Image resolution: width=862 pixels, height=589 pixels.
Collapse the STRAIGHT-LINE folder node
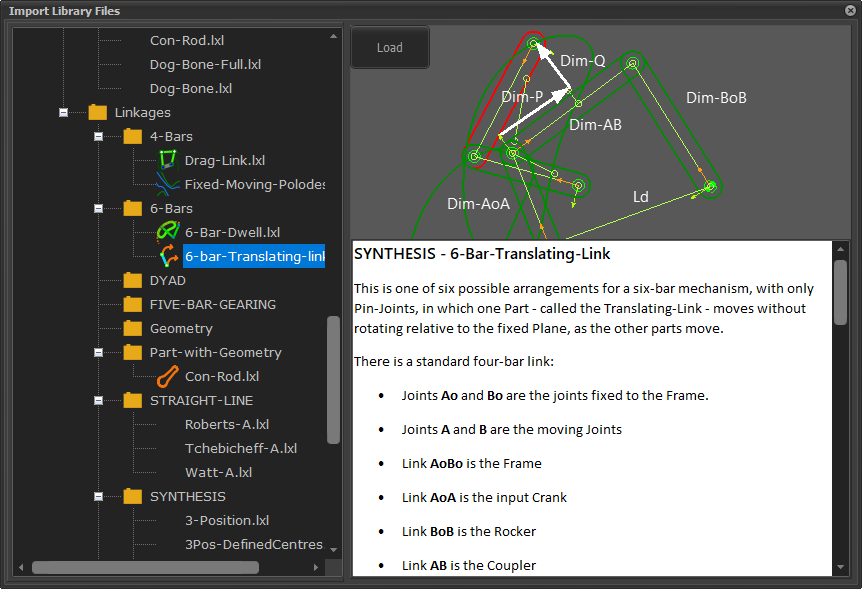[x=99, y=400]
